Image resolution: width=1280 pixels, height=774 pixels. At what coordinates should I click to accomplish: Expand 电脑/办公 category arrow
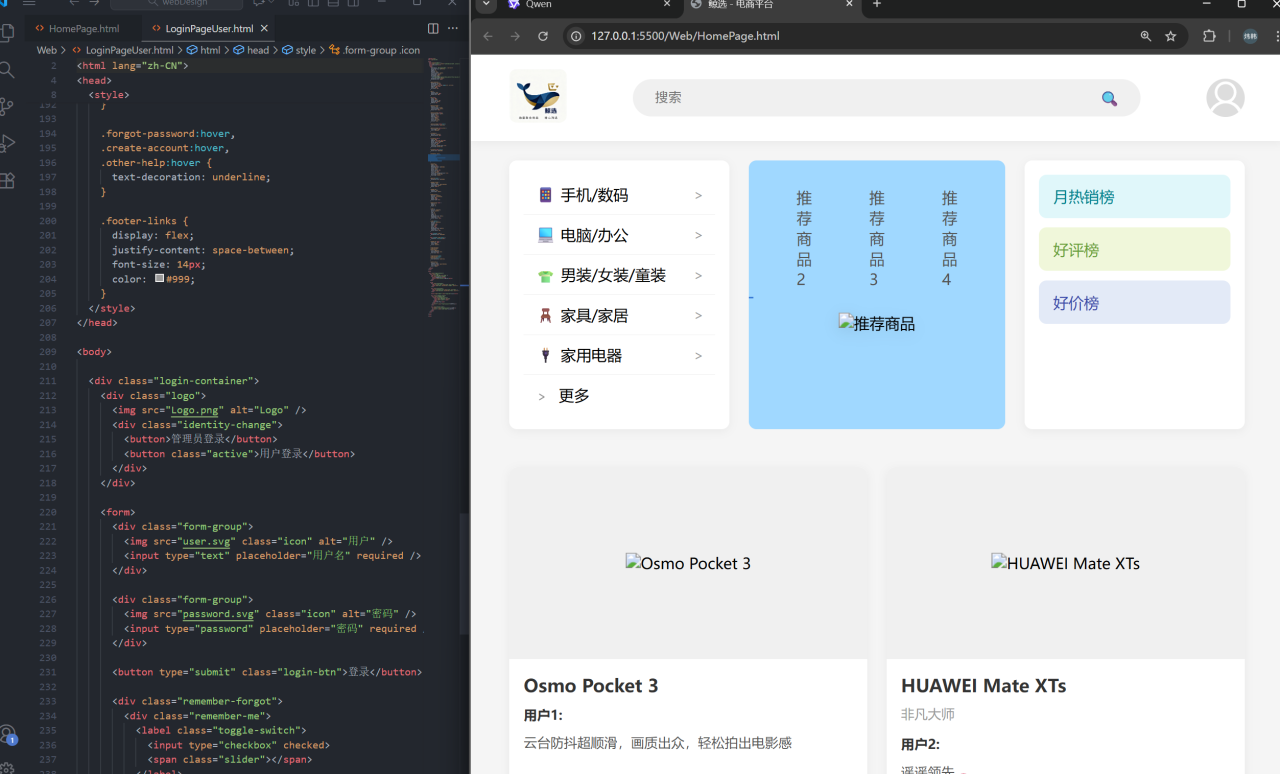698,236
